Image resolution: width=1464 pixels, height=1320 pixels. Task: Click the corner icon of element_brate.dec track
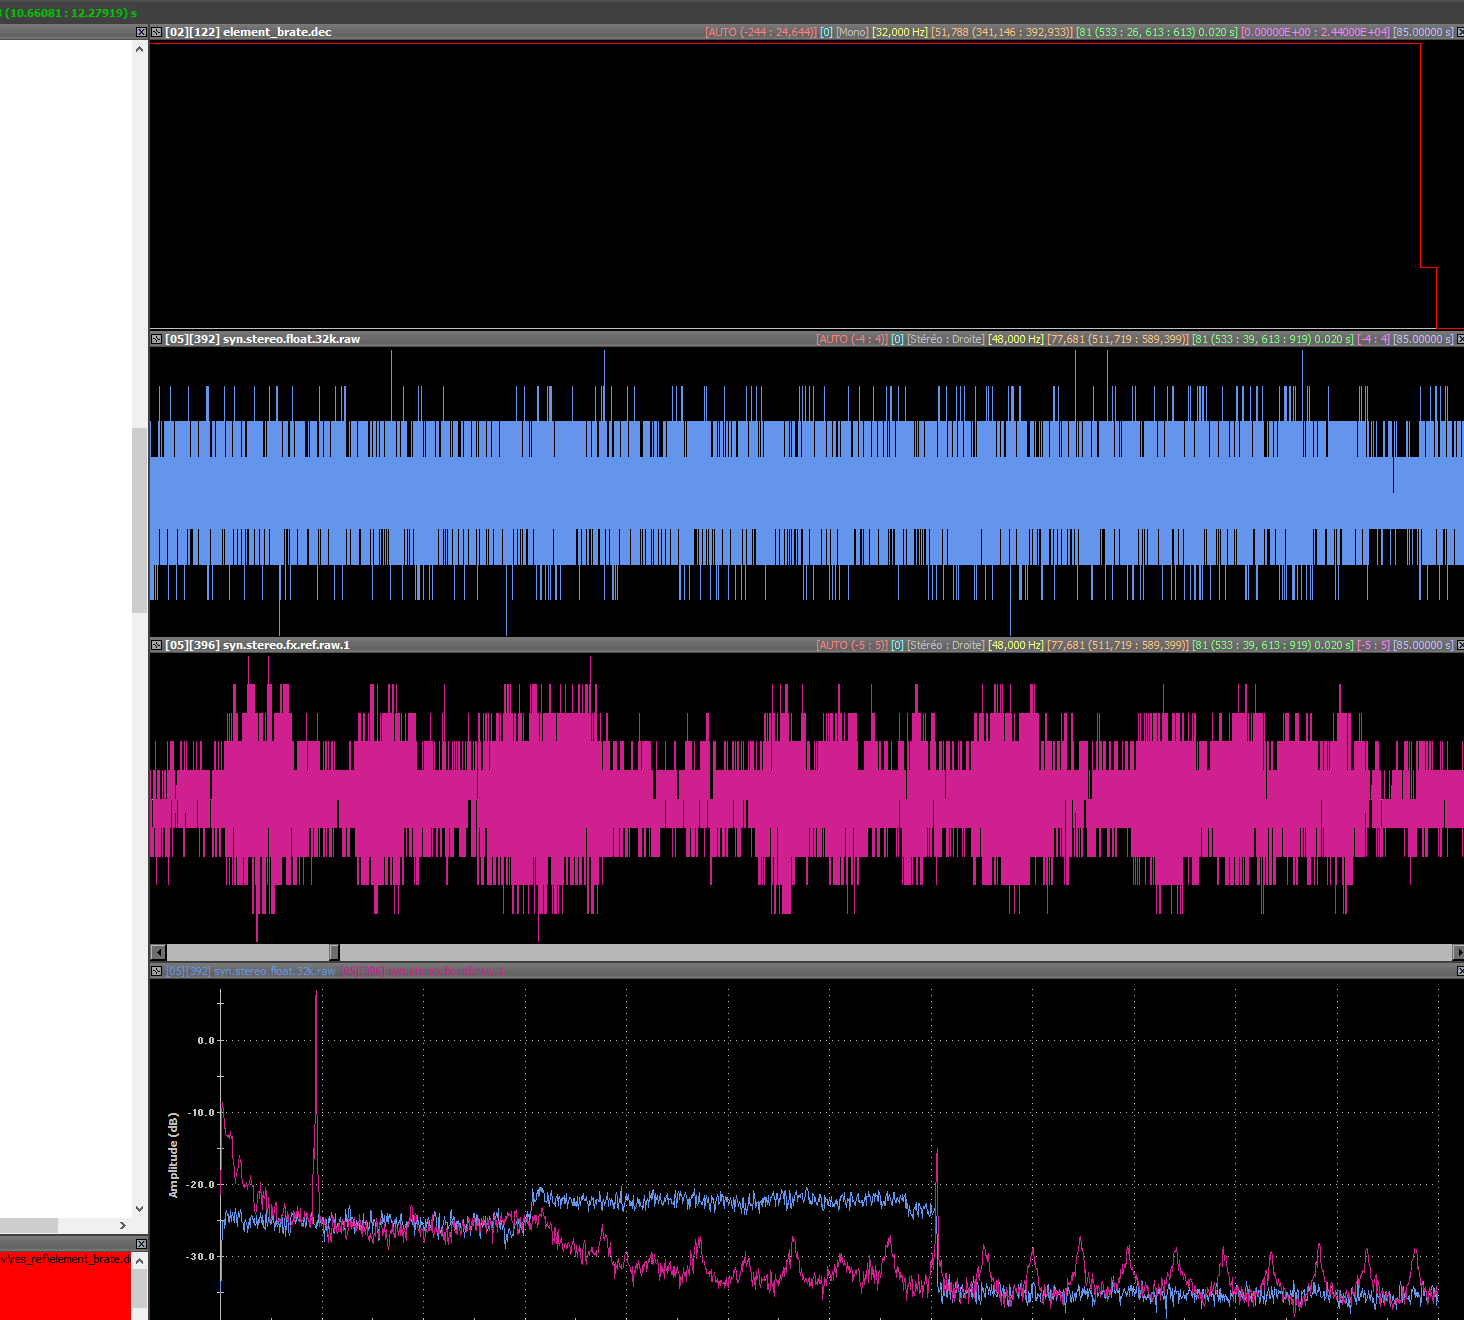pos(1460,32)
